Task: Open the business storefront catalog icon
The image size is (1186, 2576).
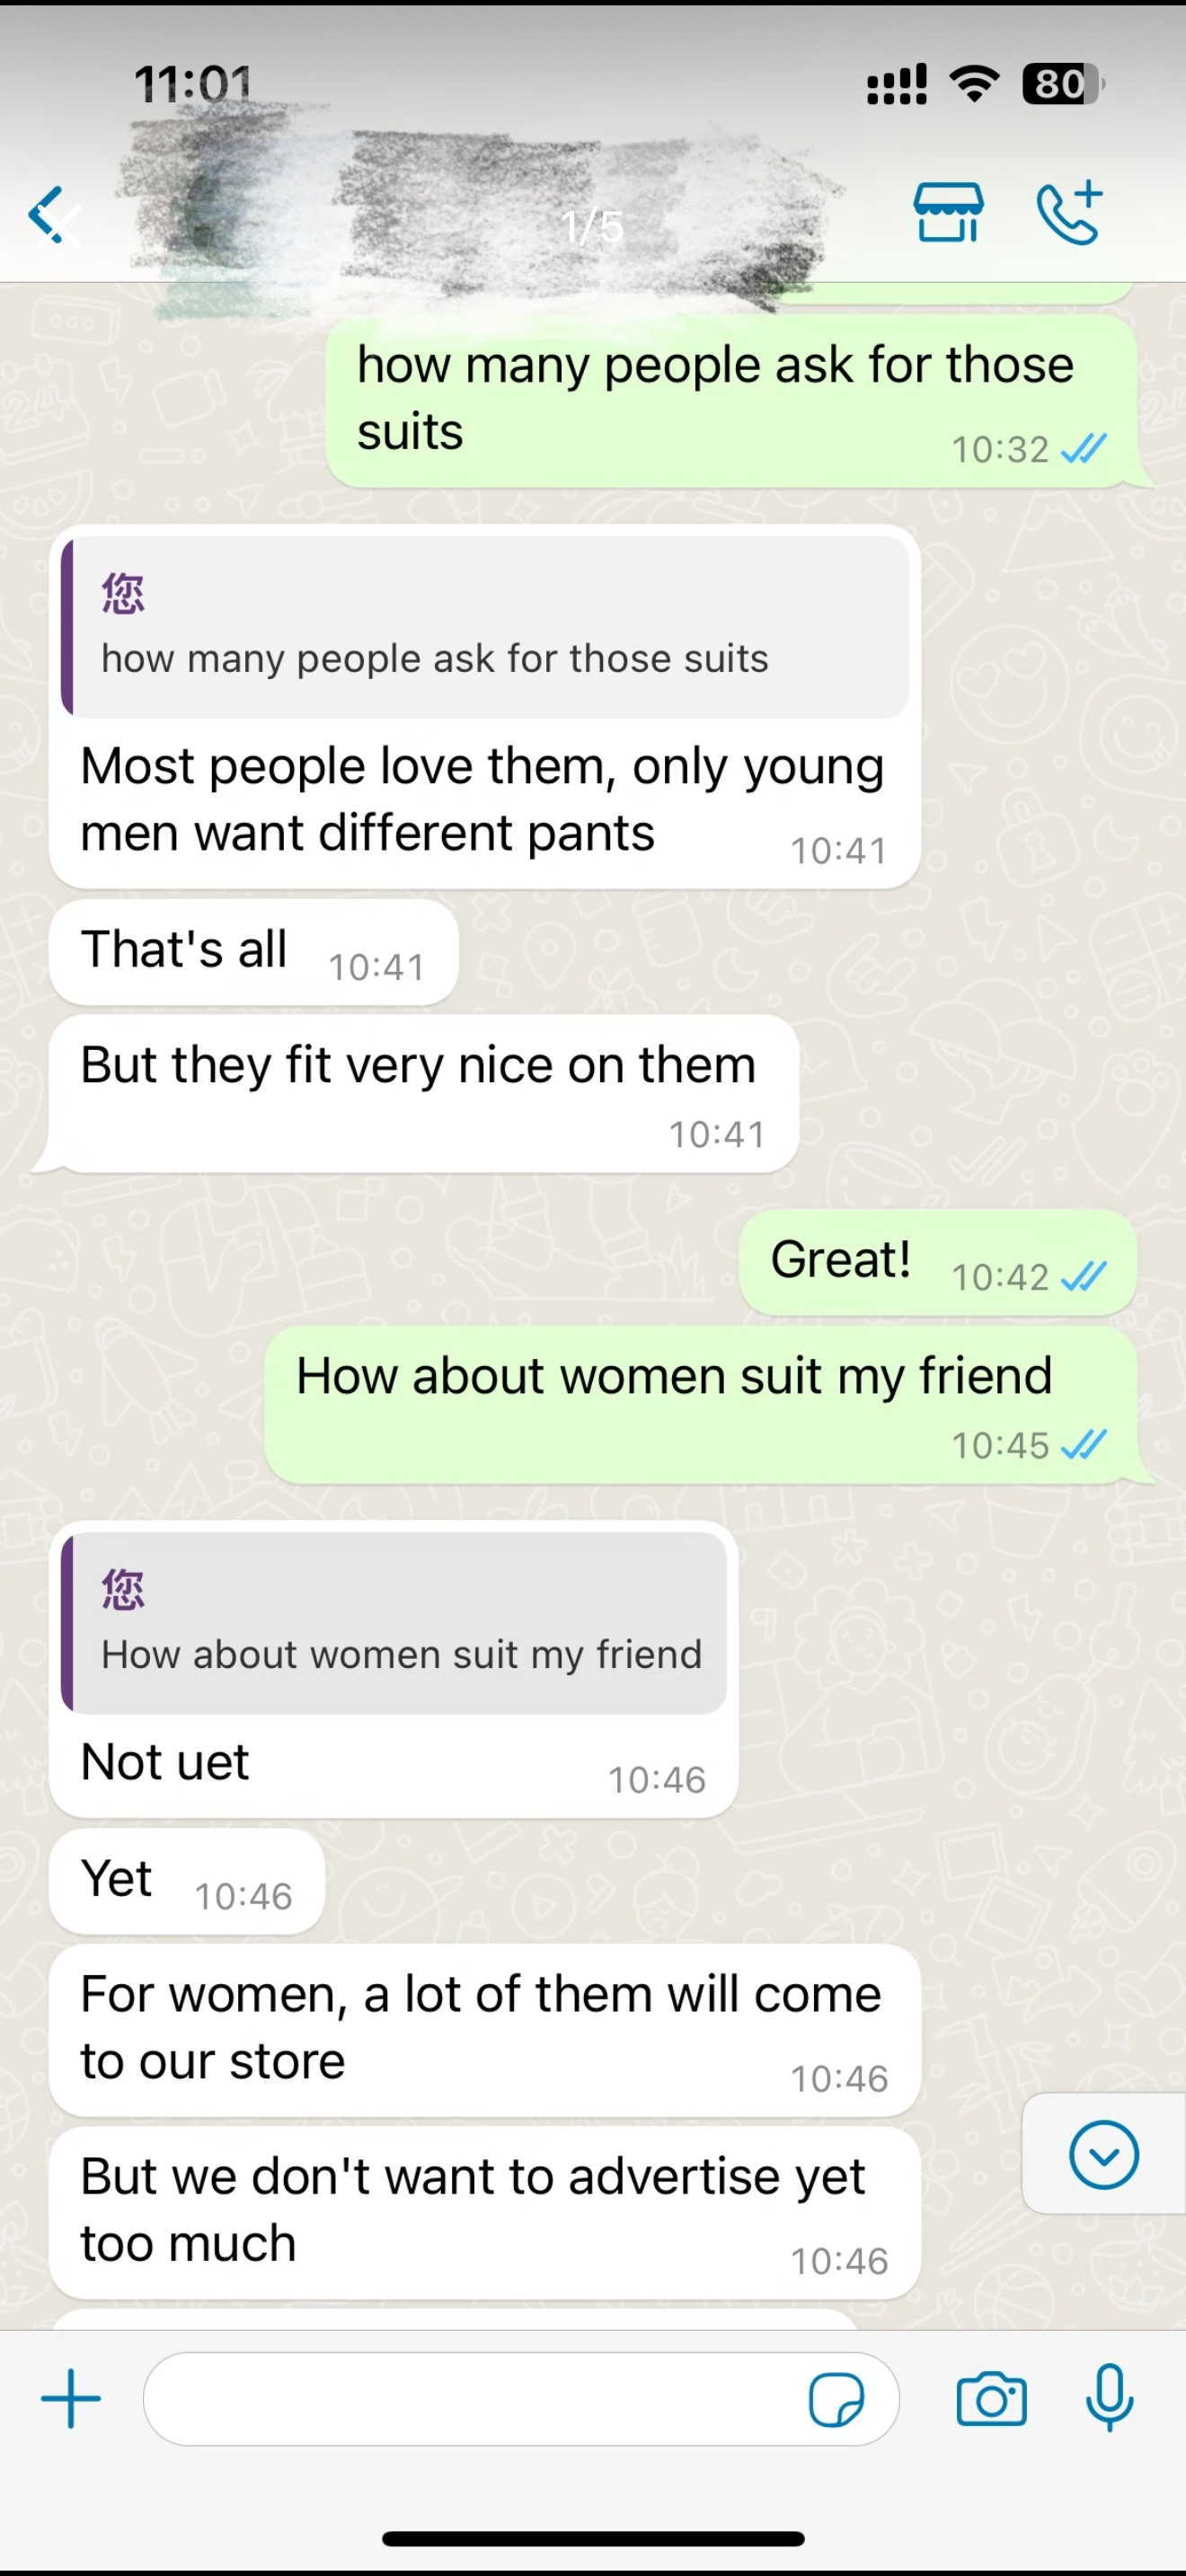Action: [948, 213]
